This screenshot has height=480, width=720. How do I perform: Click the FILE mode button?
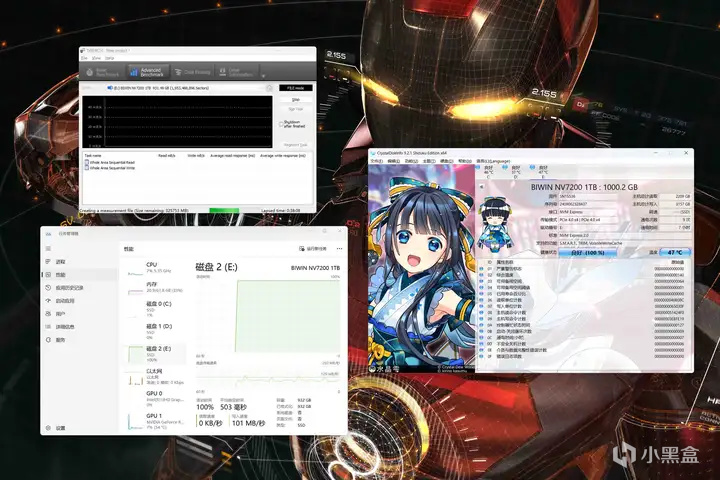pyautogui.click(x=296, y=88)
